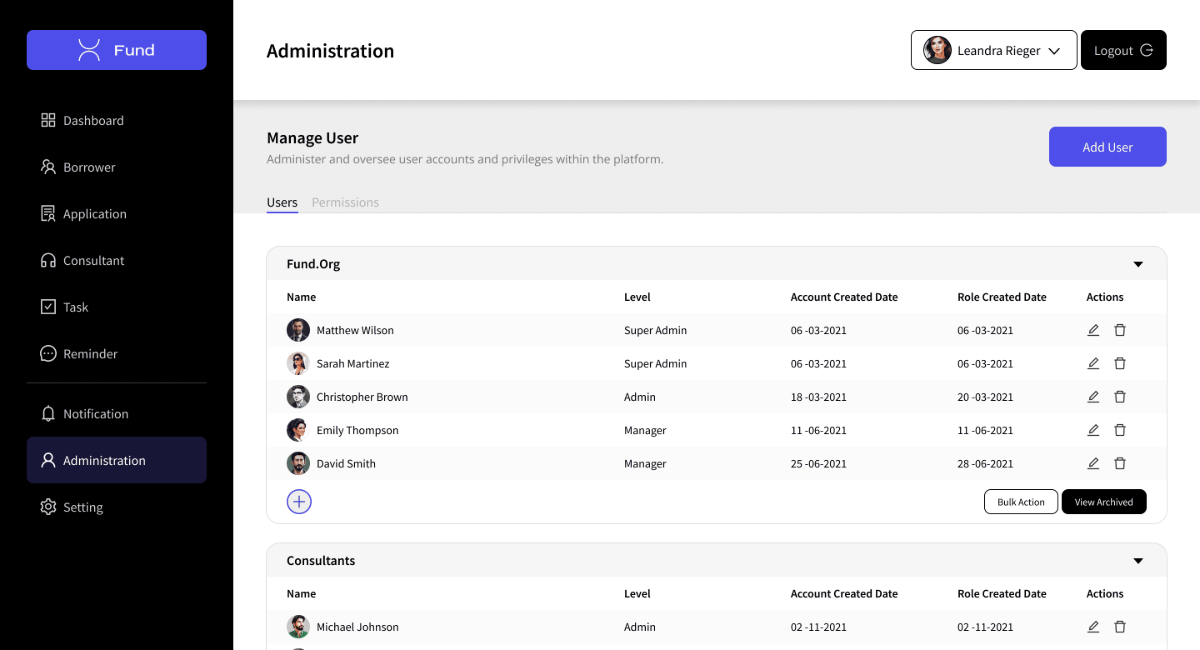
Task: Delete Sarah Martinez's account
Action: [x=1120, y=364]
